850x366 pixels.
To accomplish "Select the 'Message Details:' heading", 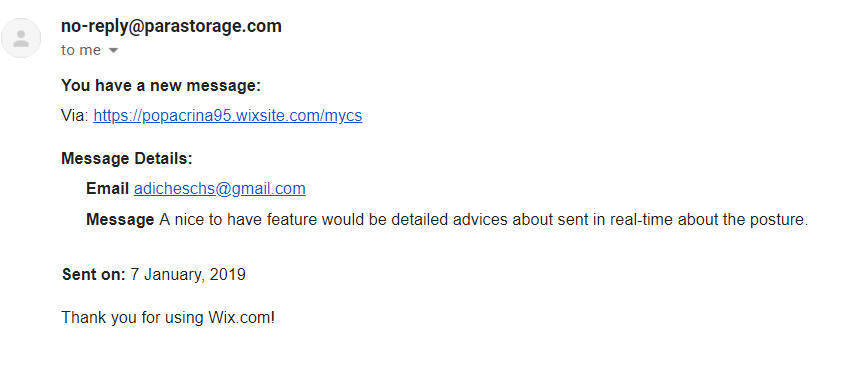I will pos(127,158).
